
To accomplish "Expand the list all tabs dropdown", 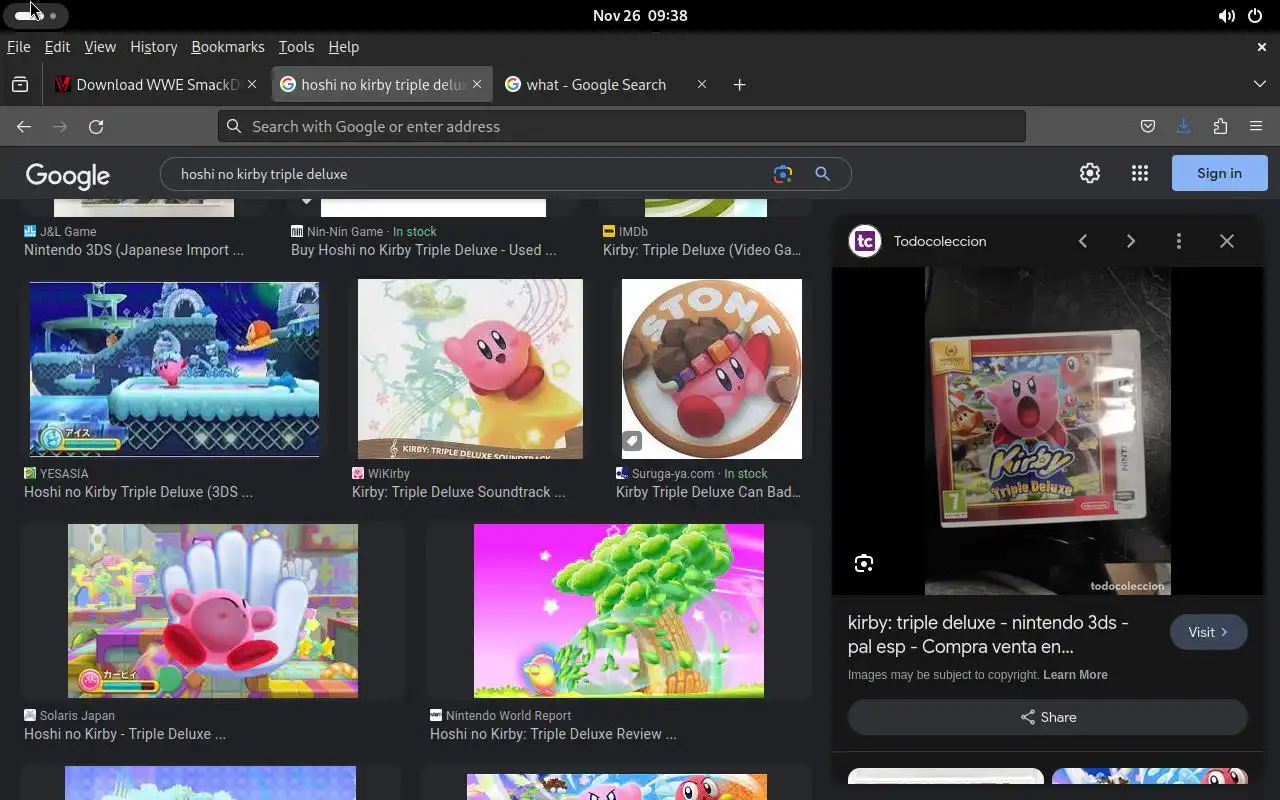I will (x=1259, y=85).
